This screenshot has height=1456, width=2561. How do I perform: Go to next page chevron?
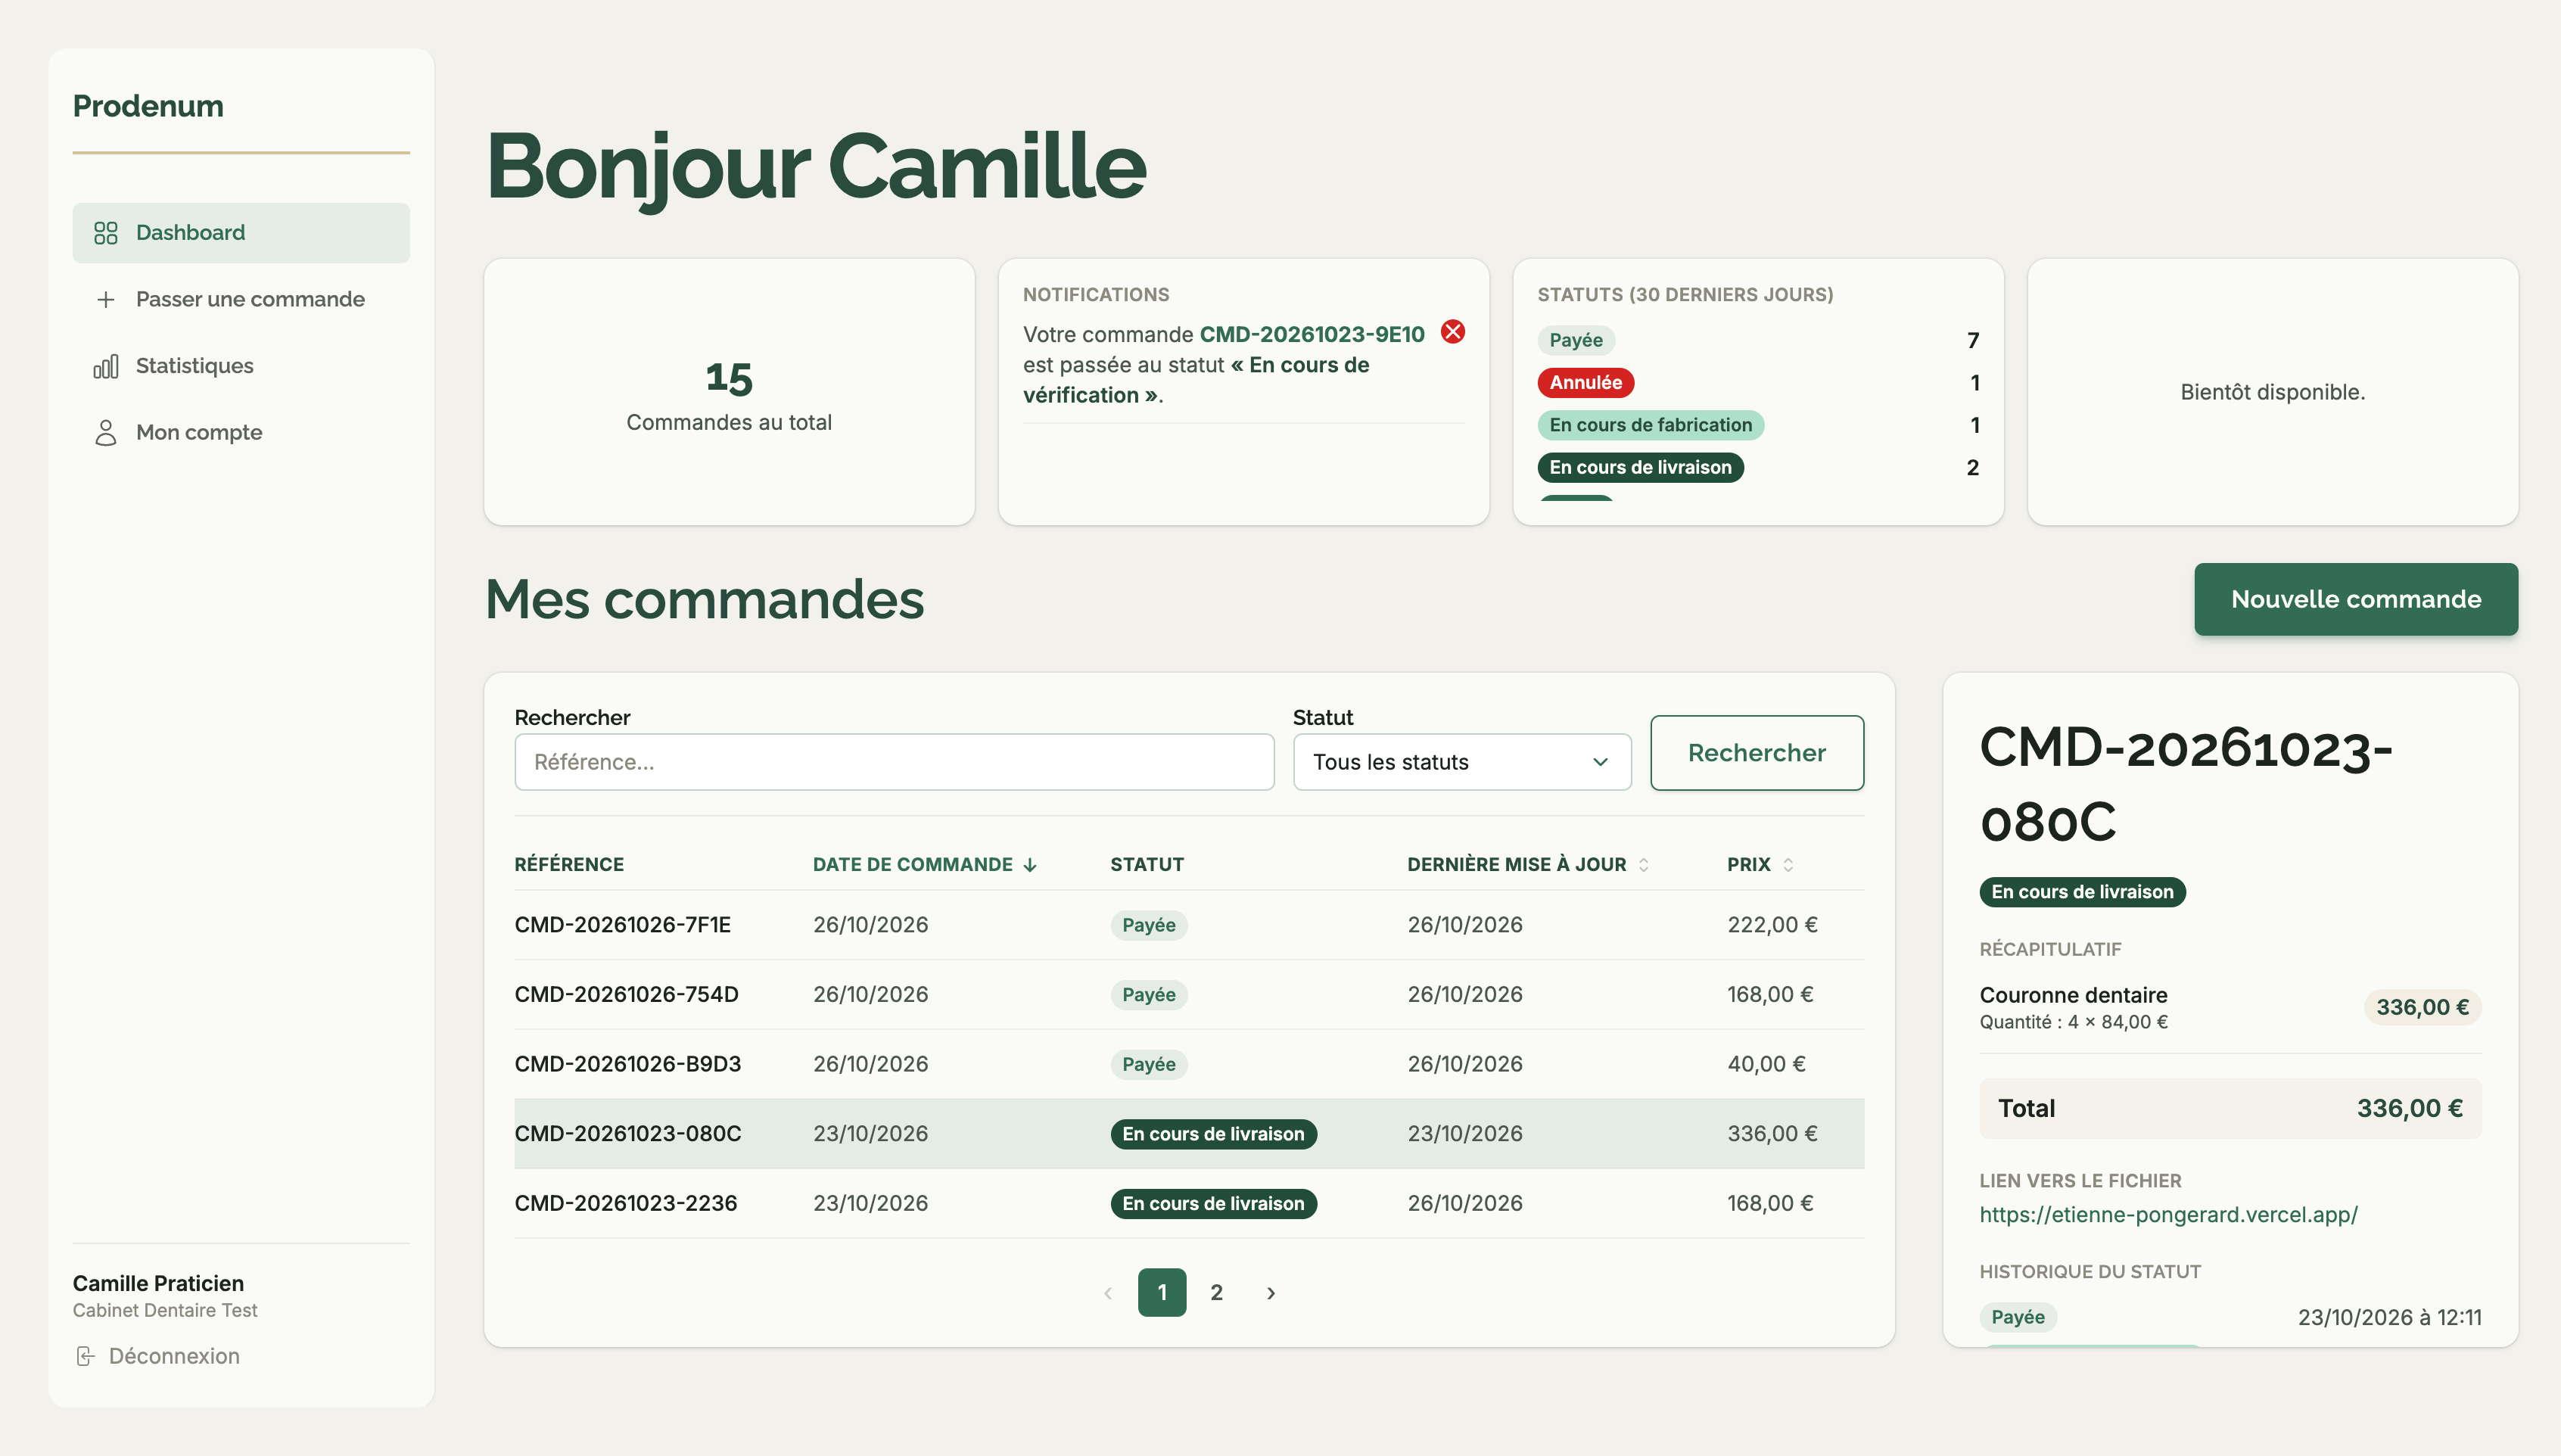(1271, 1293)
